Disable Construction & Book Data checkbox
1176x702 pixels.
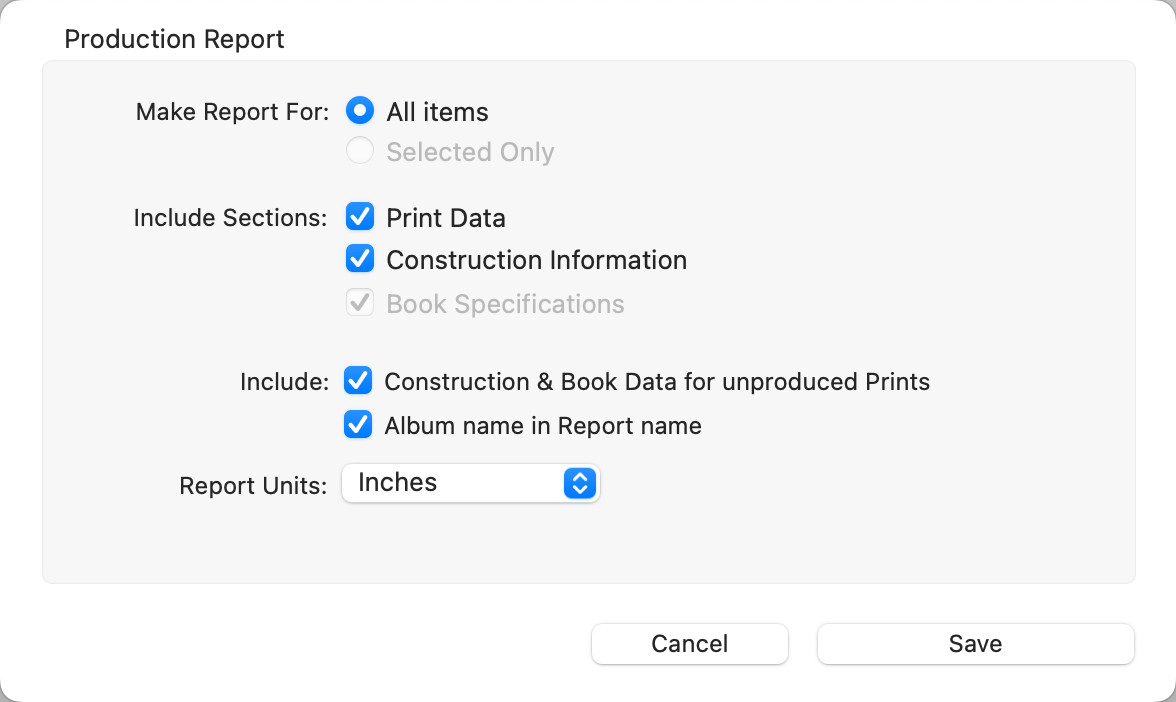point(358,381)
